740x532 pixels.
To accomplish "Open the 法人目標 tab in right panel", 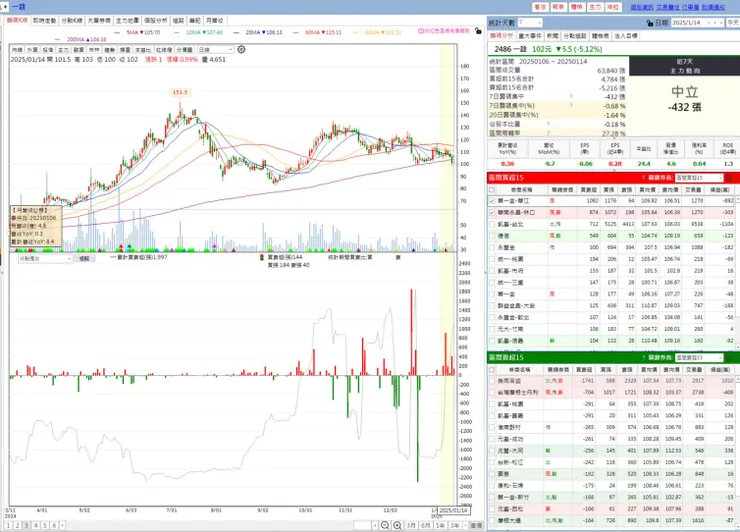I will (x=626, y=36).
